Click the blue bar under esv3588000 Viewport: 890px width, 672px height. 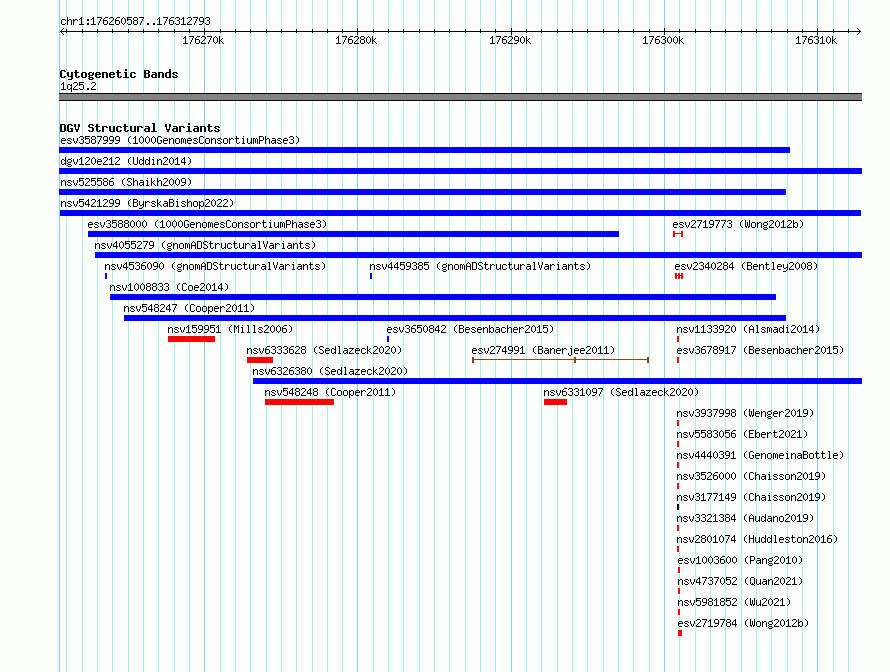click(x=353, y=234)
